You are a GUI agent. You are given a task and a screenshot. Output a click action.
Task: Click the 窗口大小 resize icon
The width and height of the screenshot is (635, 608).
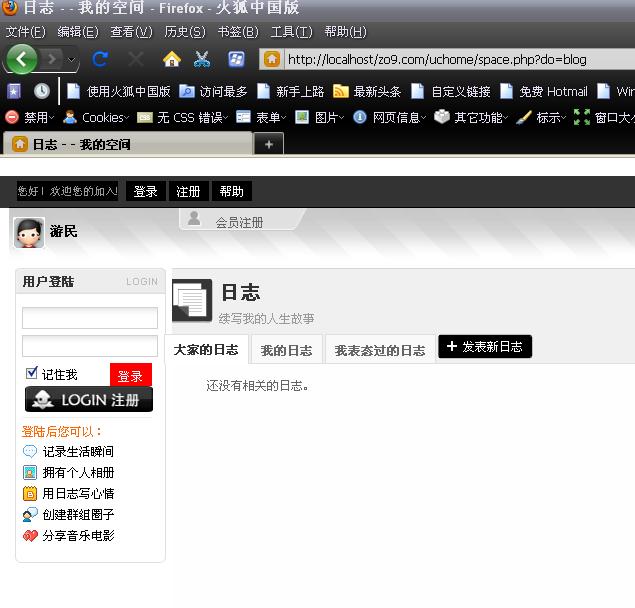point(582,117)
